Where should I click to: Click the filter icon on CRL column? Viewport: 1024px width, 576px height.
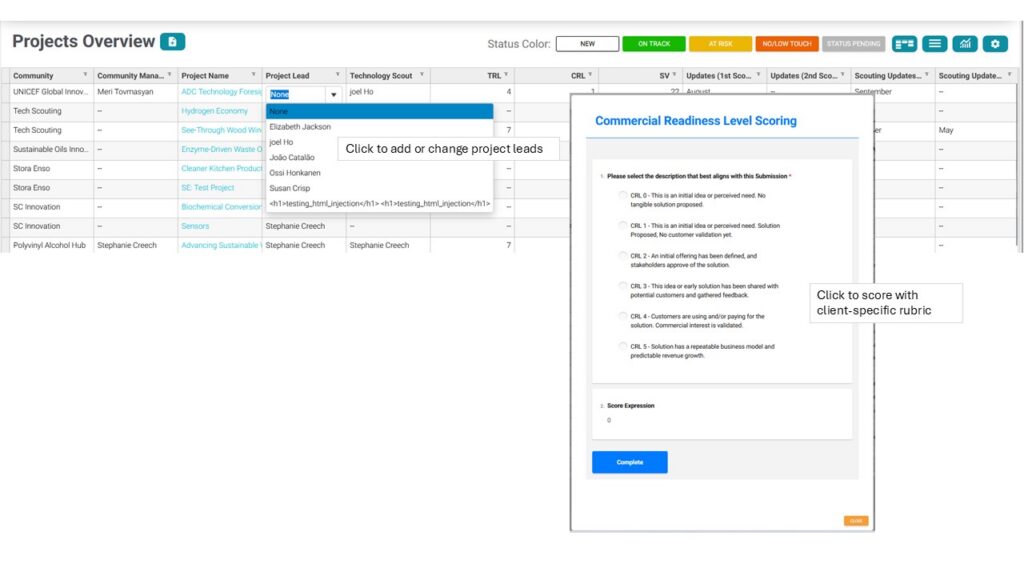tap(590, 75)
